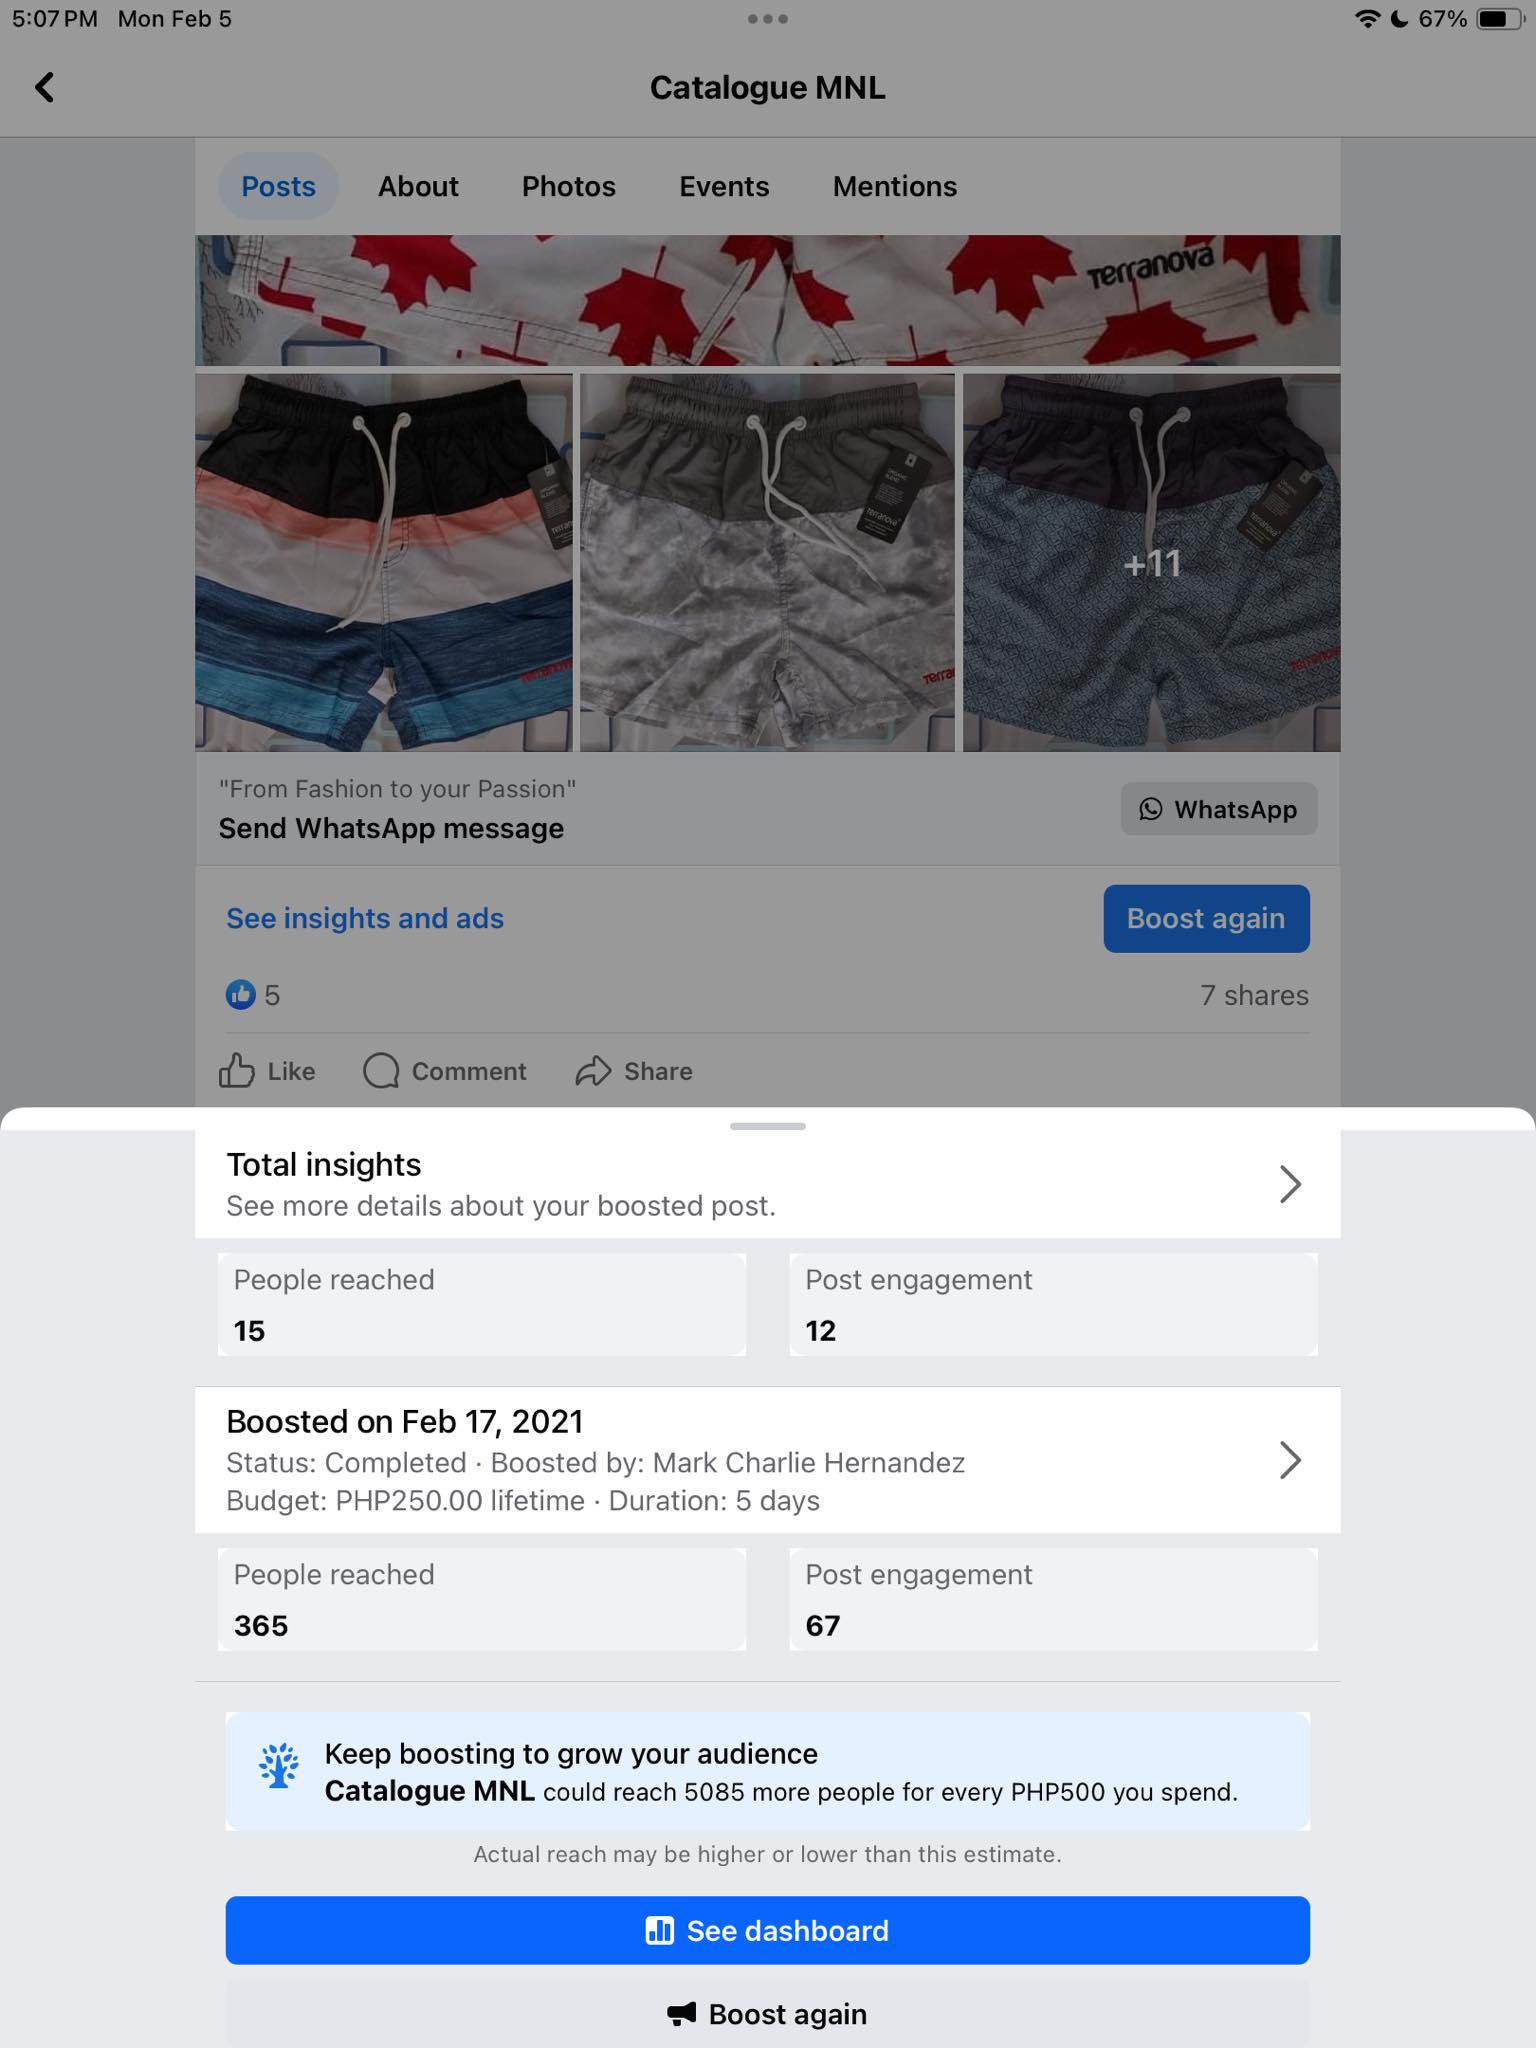
Task: Tap the blue like reaction icon
Action: [x=241, y=995]
